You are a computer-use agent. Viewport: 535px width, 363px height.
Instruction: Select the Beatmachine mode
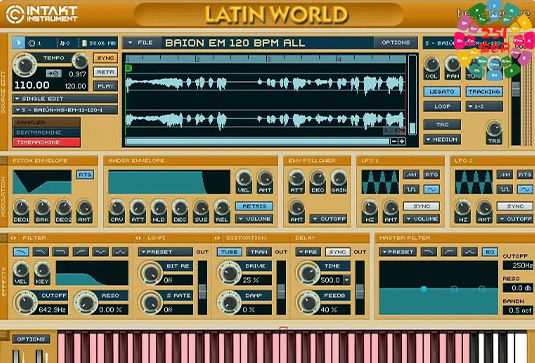(x=47, y=132)
